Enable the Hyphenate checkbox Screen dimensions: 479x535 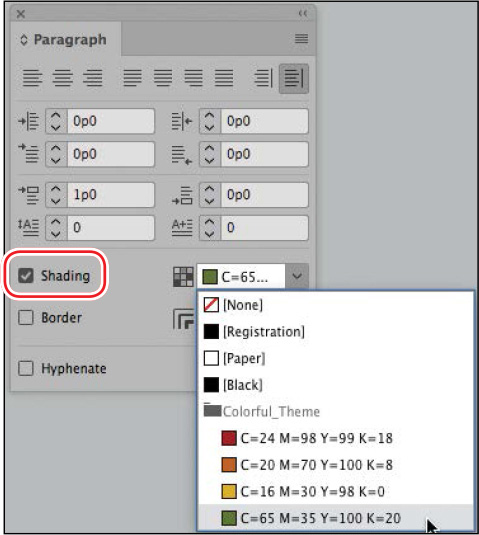click(x=26, y=368)
